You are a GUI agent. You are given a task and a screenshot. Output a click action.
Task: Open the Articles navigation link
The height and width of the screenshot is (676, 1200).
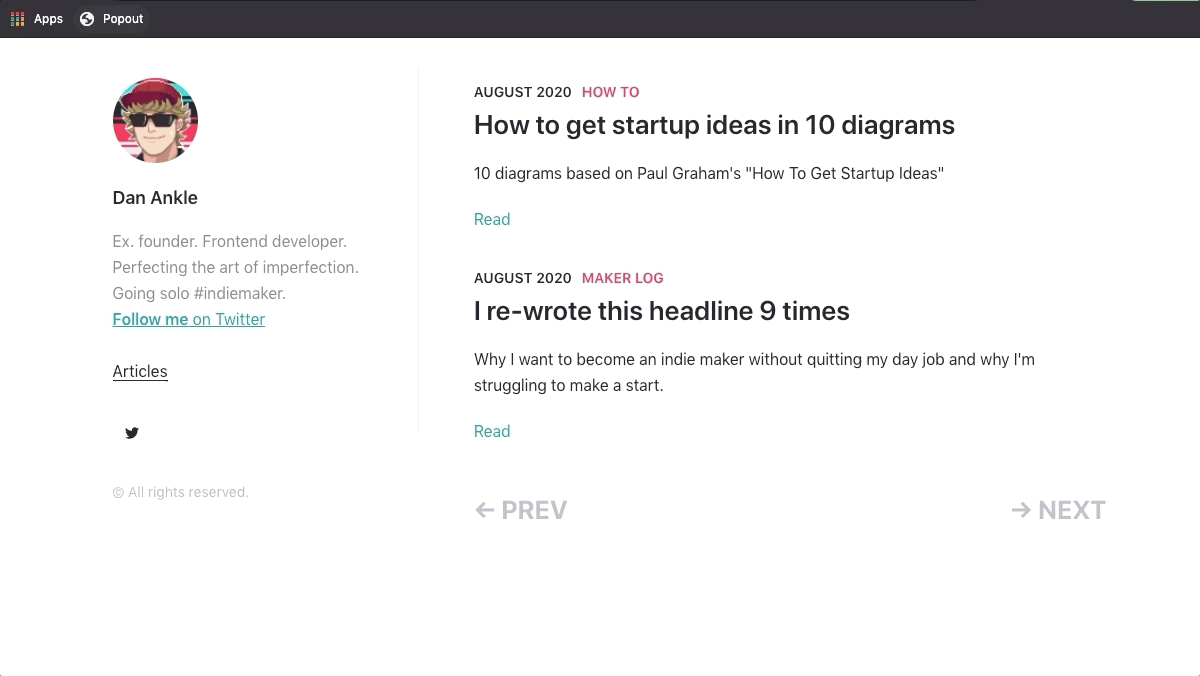point(140,371)
